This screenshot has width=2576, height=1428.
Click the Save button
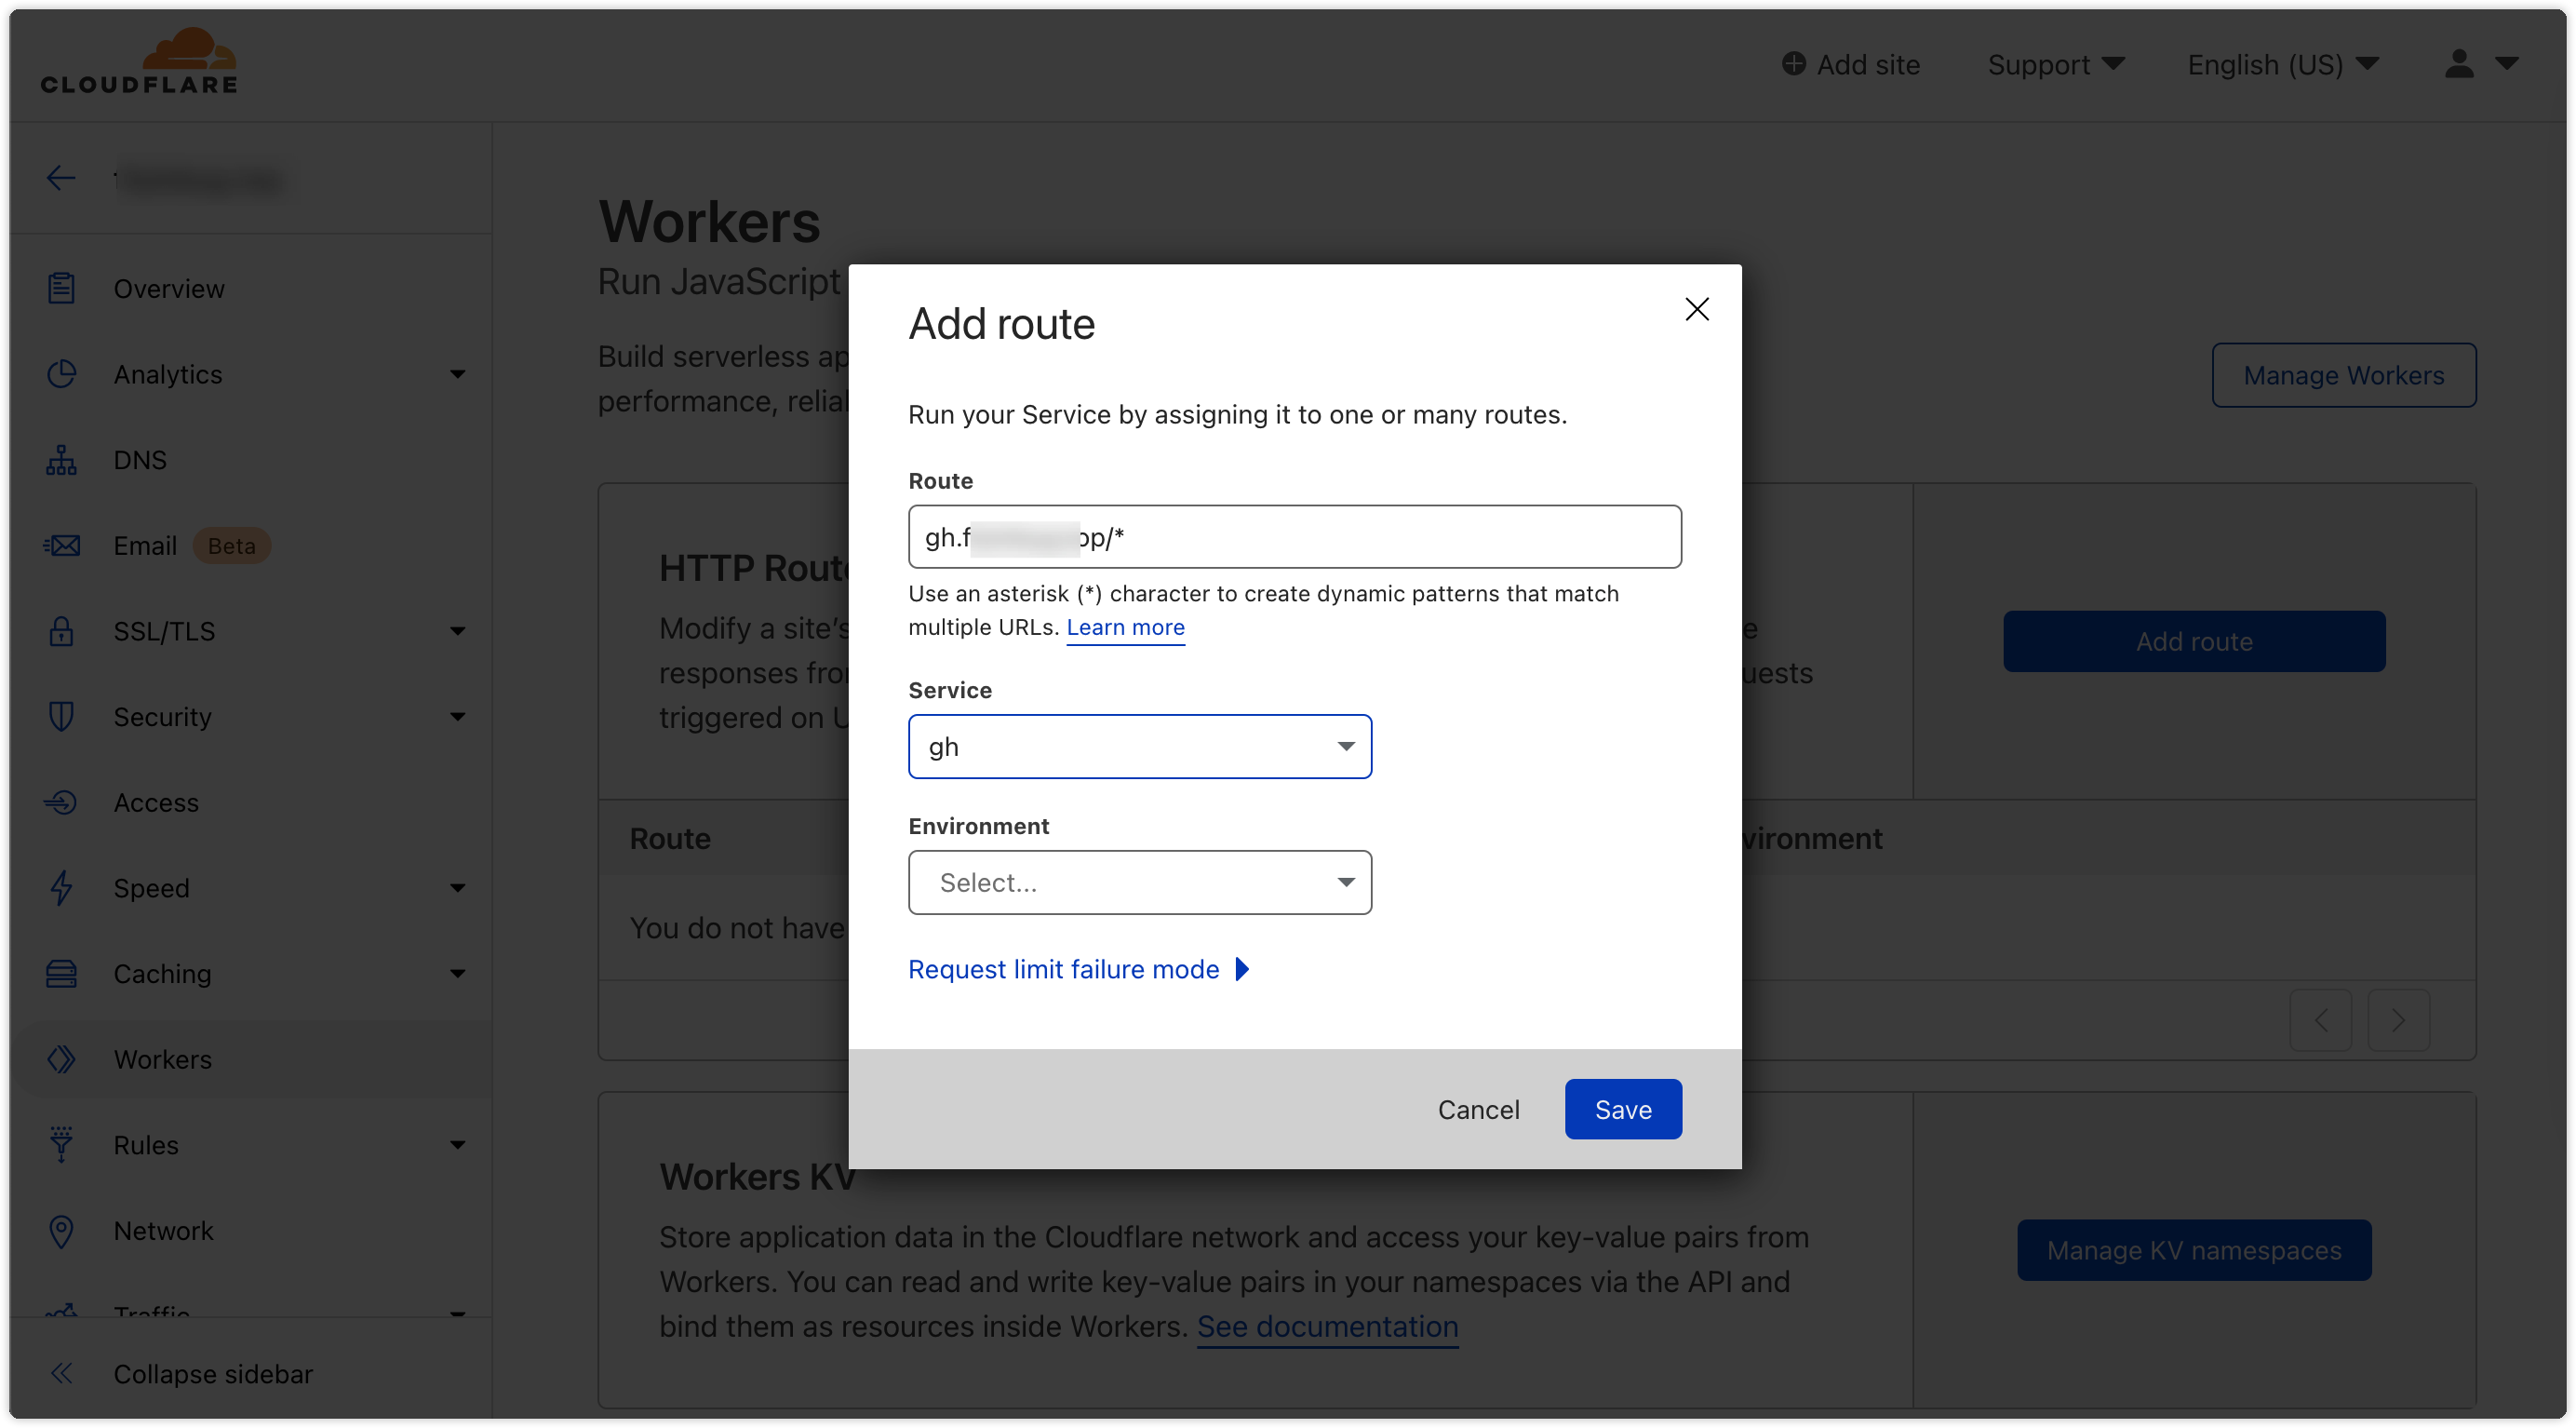(x=1622, y=1109)
